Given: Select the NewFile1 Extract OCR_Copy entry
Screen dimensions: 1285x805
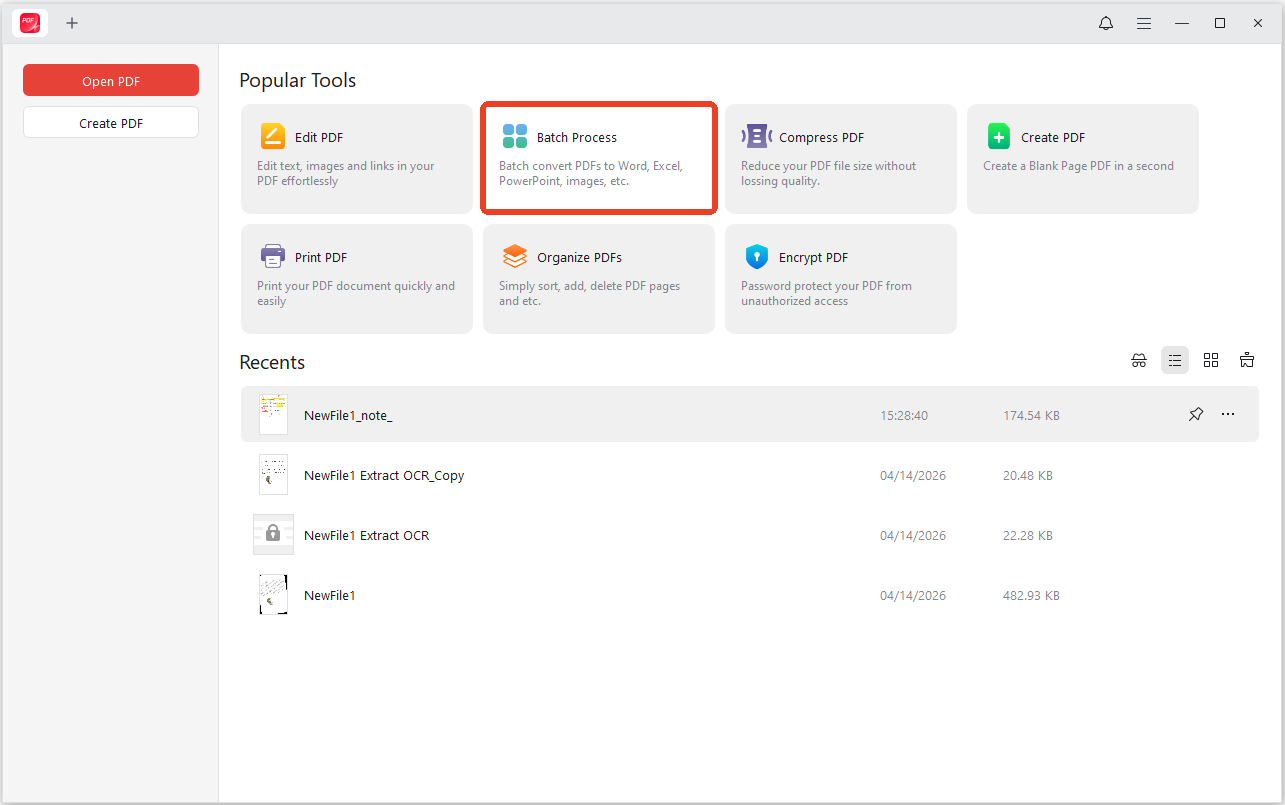Looking at the screenshot, I should click(384, 475).
